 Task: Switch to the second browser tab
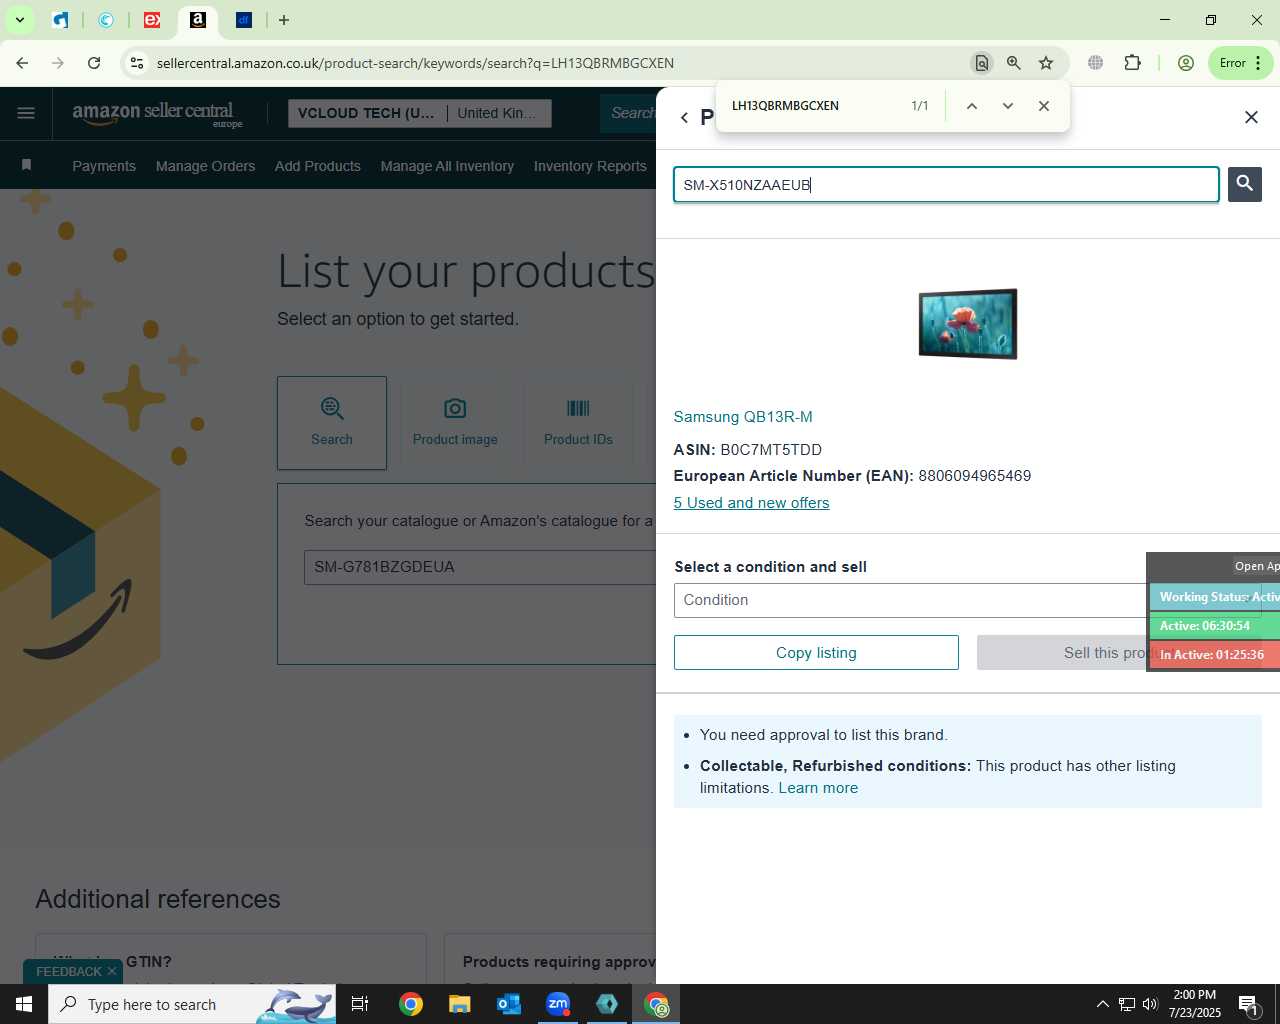(x=106, y=20)
